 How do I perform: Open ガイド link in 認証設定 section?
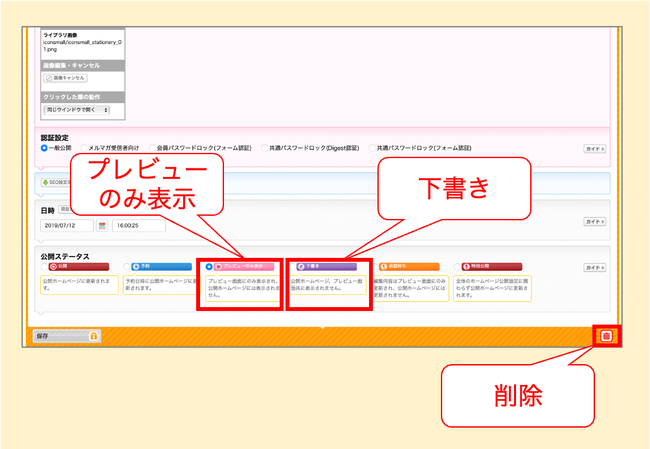595,148
